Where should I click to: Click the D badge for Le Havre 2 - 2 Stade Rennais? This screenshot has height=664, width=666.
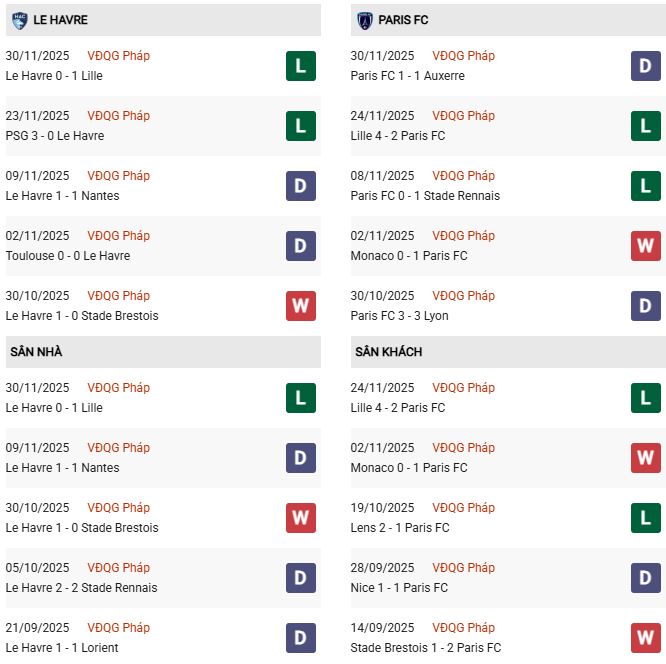[x=301, y=578]
